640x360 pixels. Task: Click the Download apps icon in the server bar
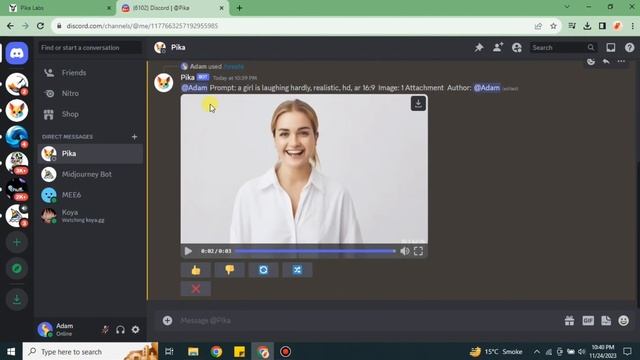pyautogui.click(x=17, y=300)
